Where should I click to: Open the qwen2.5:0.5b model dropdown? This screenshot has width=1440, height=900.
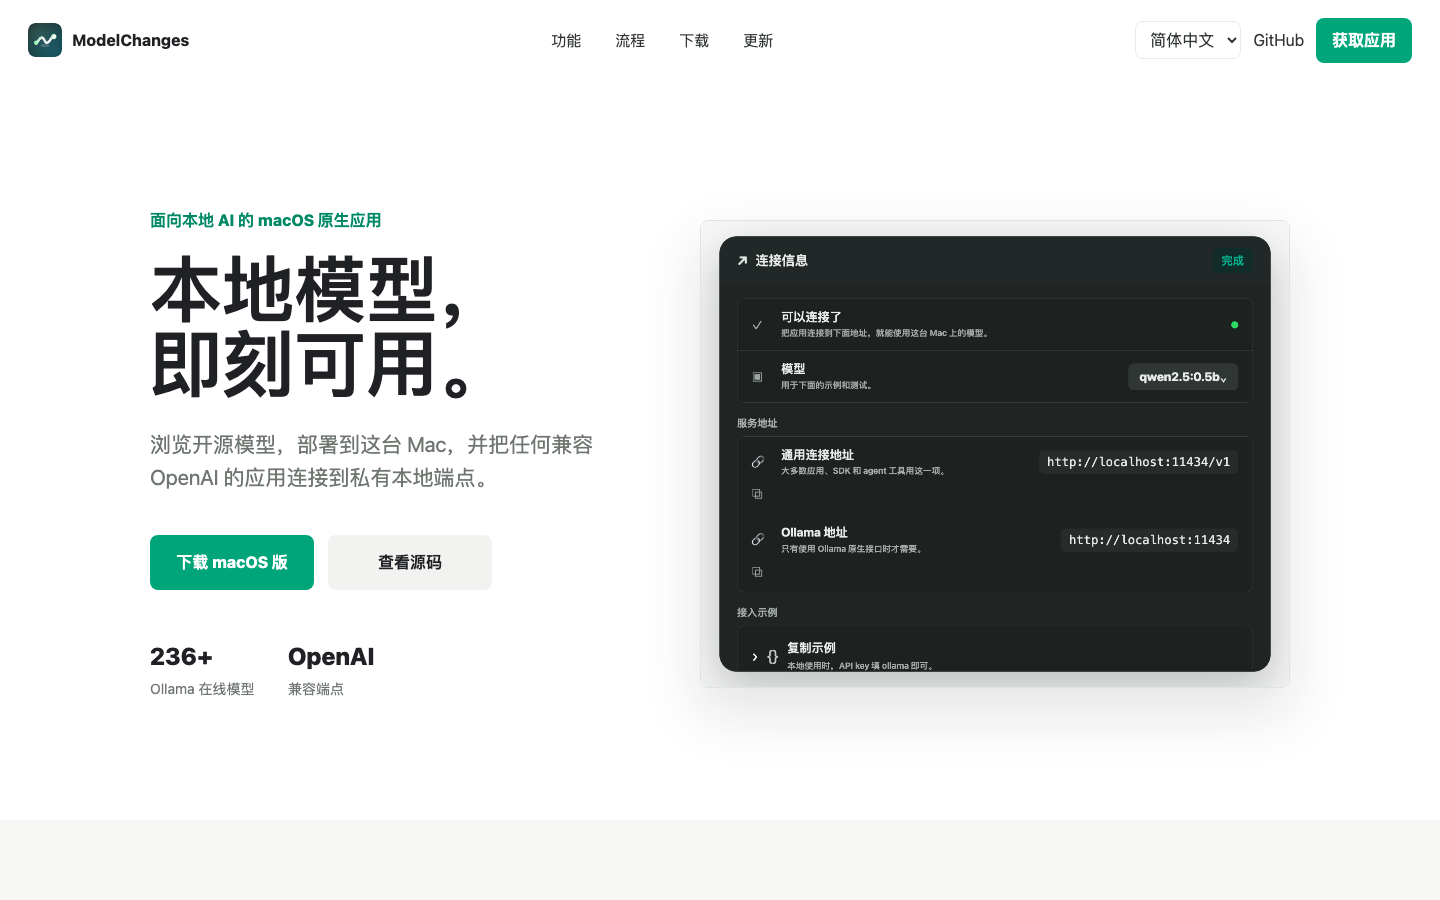1183,377
